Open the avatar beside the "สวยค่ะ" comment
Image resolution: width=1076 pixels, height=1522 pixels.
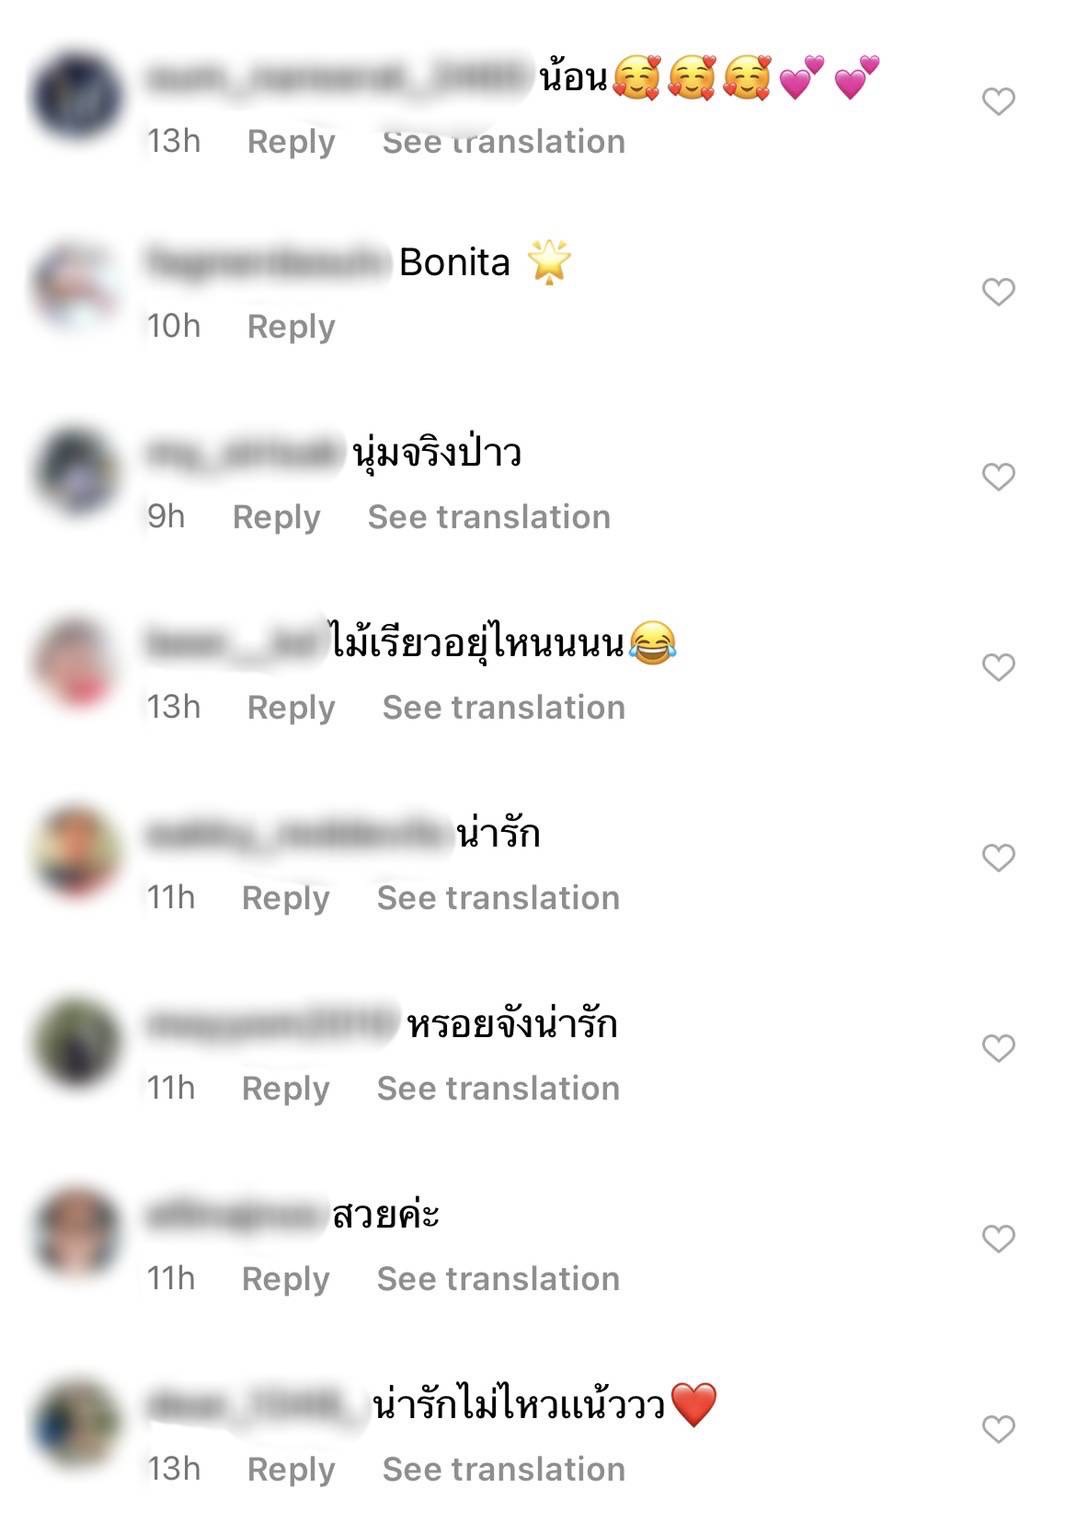[76, 1232]
